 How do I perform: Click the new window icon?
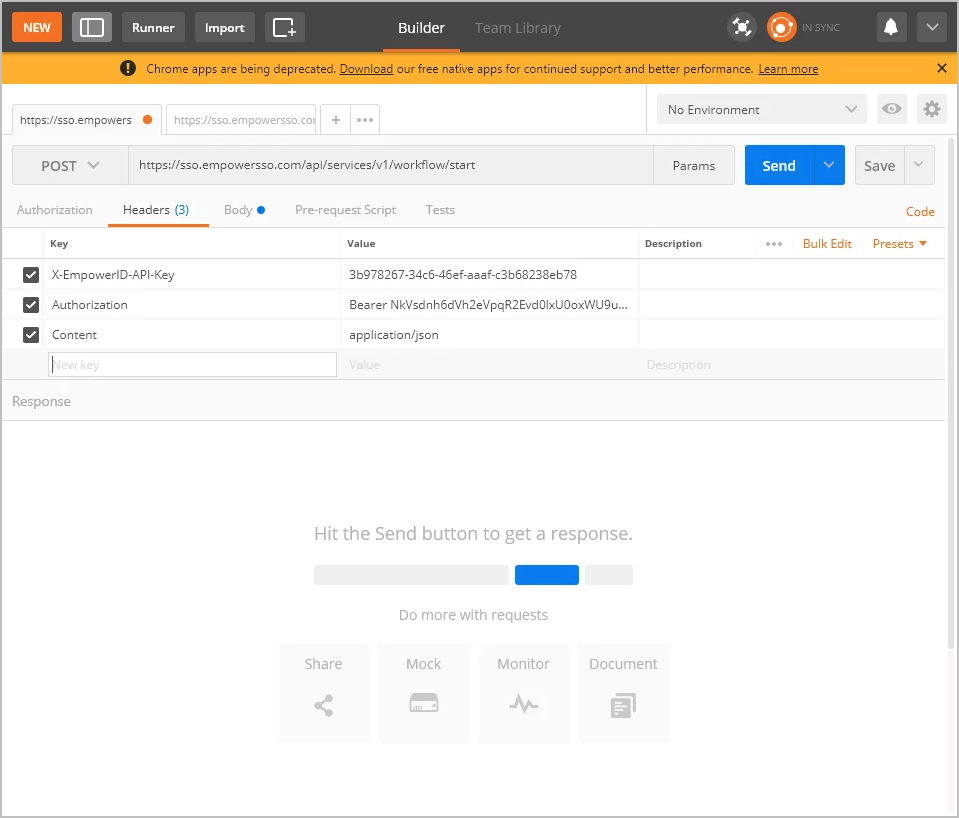pyautogui.click(x=285, y=27)
